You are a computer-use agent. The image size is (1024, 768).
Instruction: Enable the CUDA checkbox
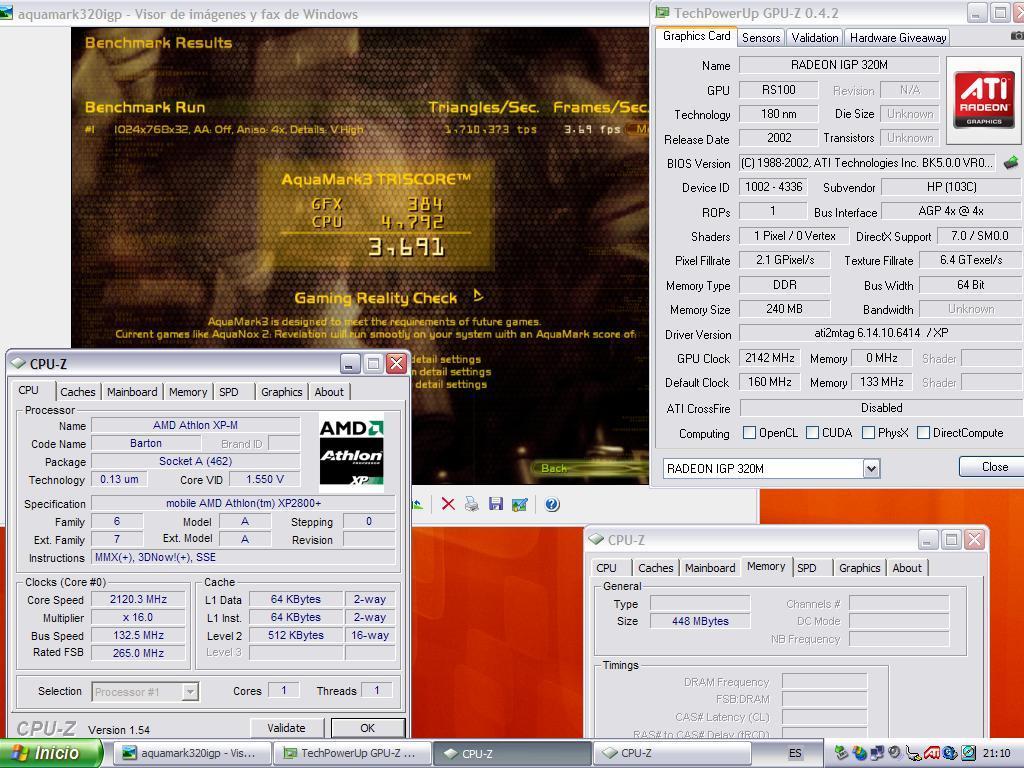click(812, 432)
